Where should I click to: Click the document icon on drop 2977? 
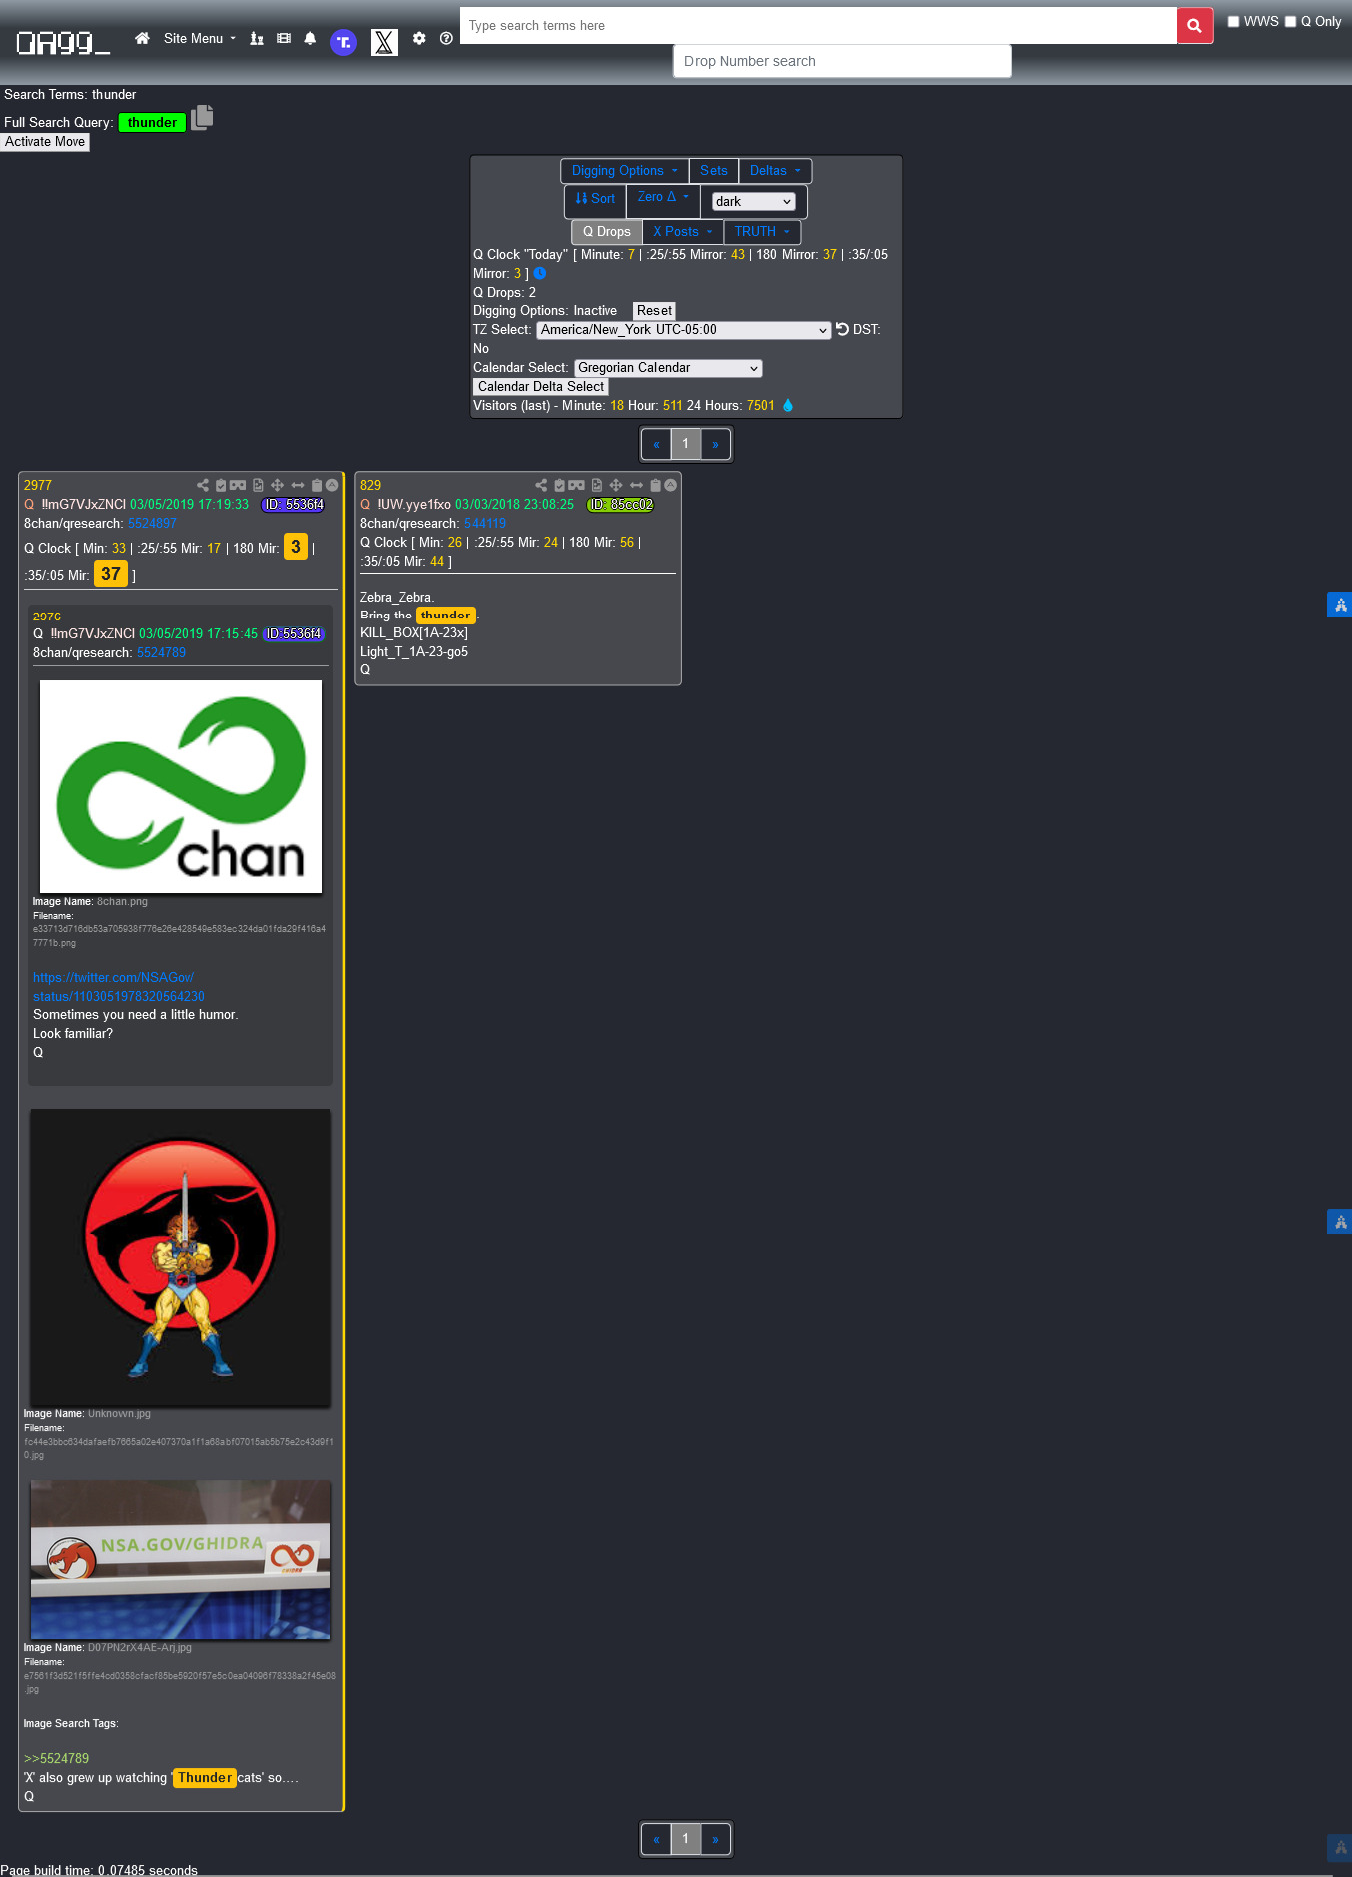[x=258, y=485]
